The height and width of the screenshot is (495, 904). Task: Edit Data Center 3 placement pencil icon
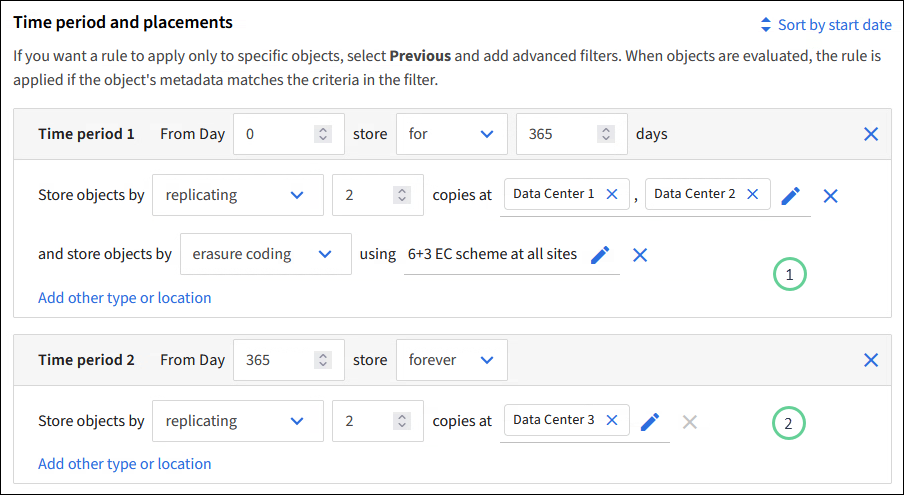click(650, 422)
